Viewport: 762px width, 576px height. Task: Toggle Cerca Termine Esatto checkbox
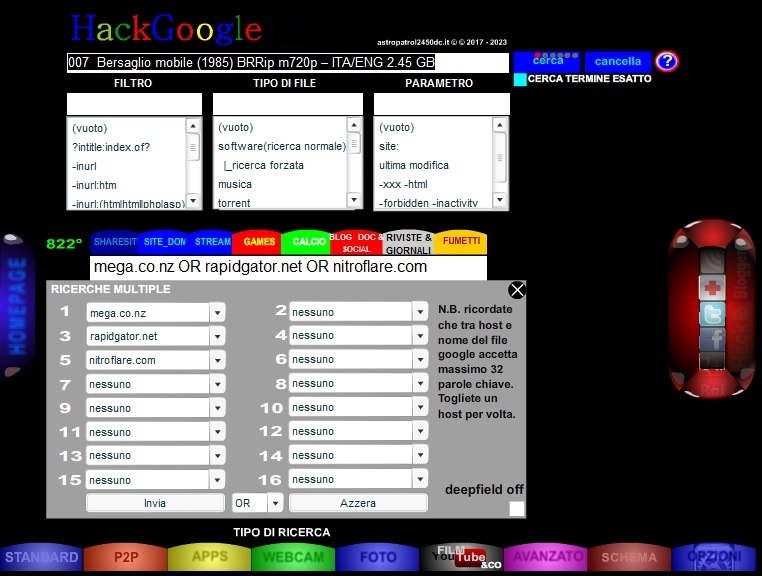[x=520, y=79]
